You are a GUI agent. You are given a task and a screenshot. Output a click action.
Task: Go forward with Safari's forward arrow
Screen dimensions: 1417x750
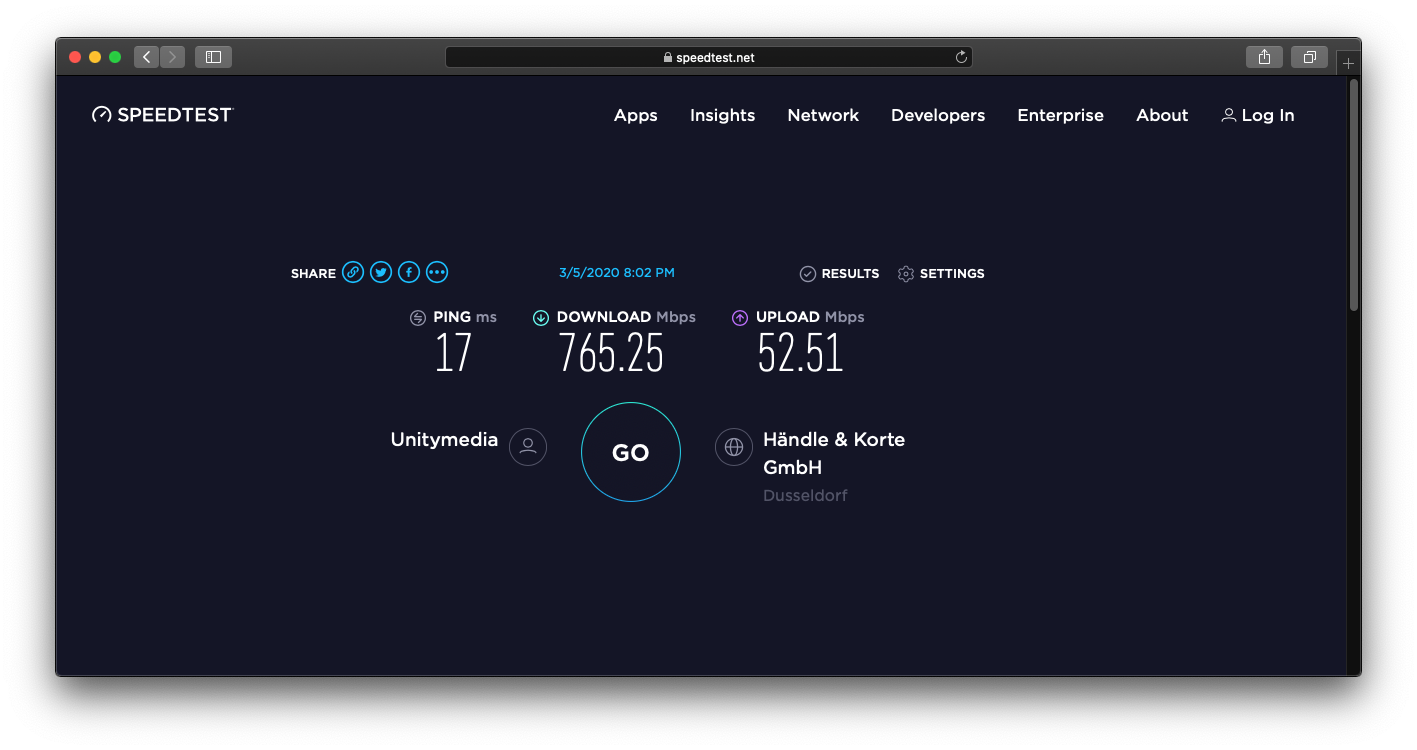[x=172, y=57]
